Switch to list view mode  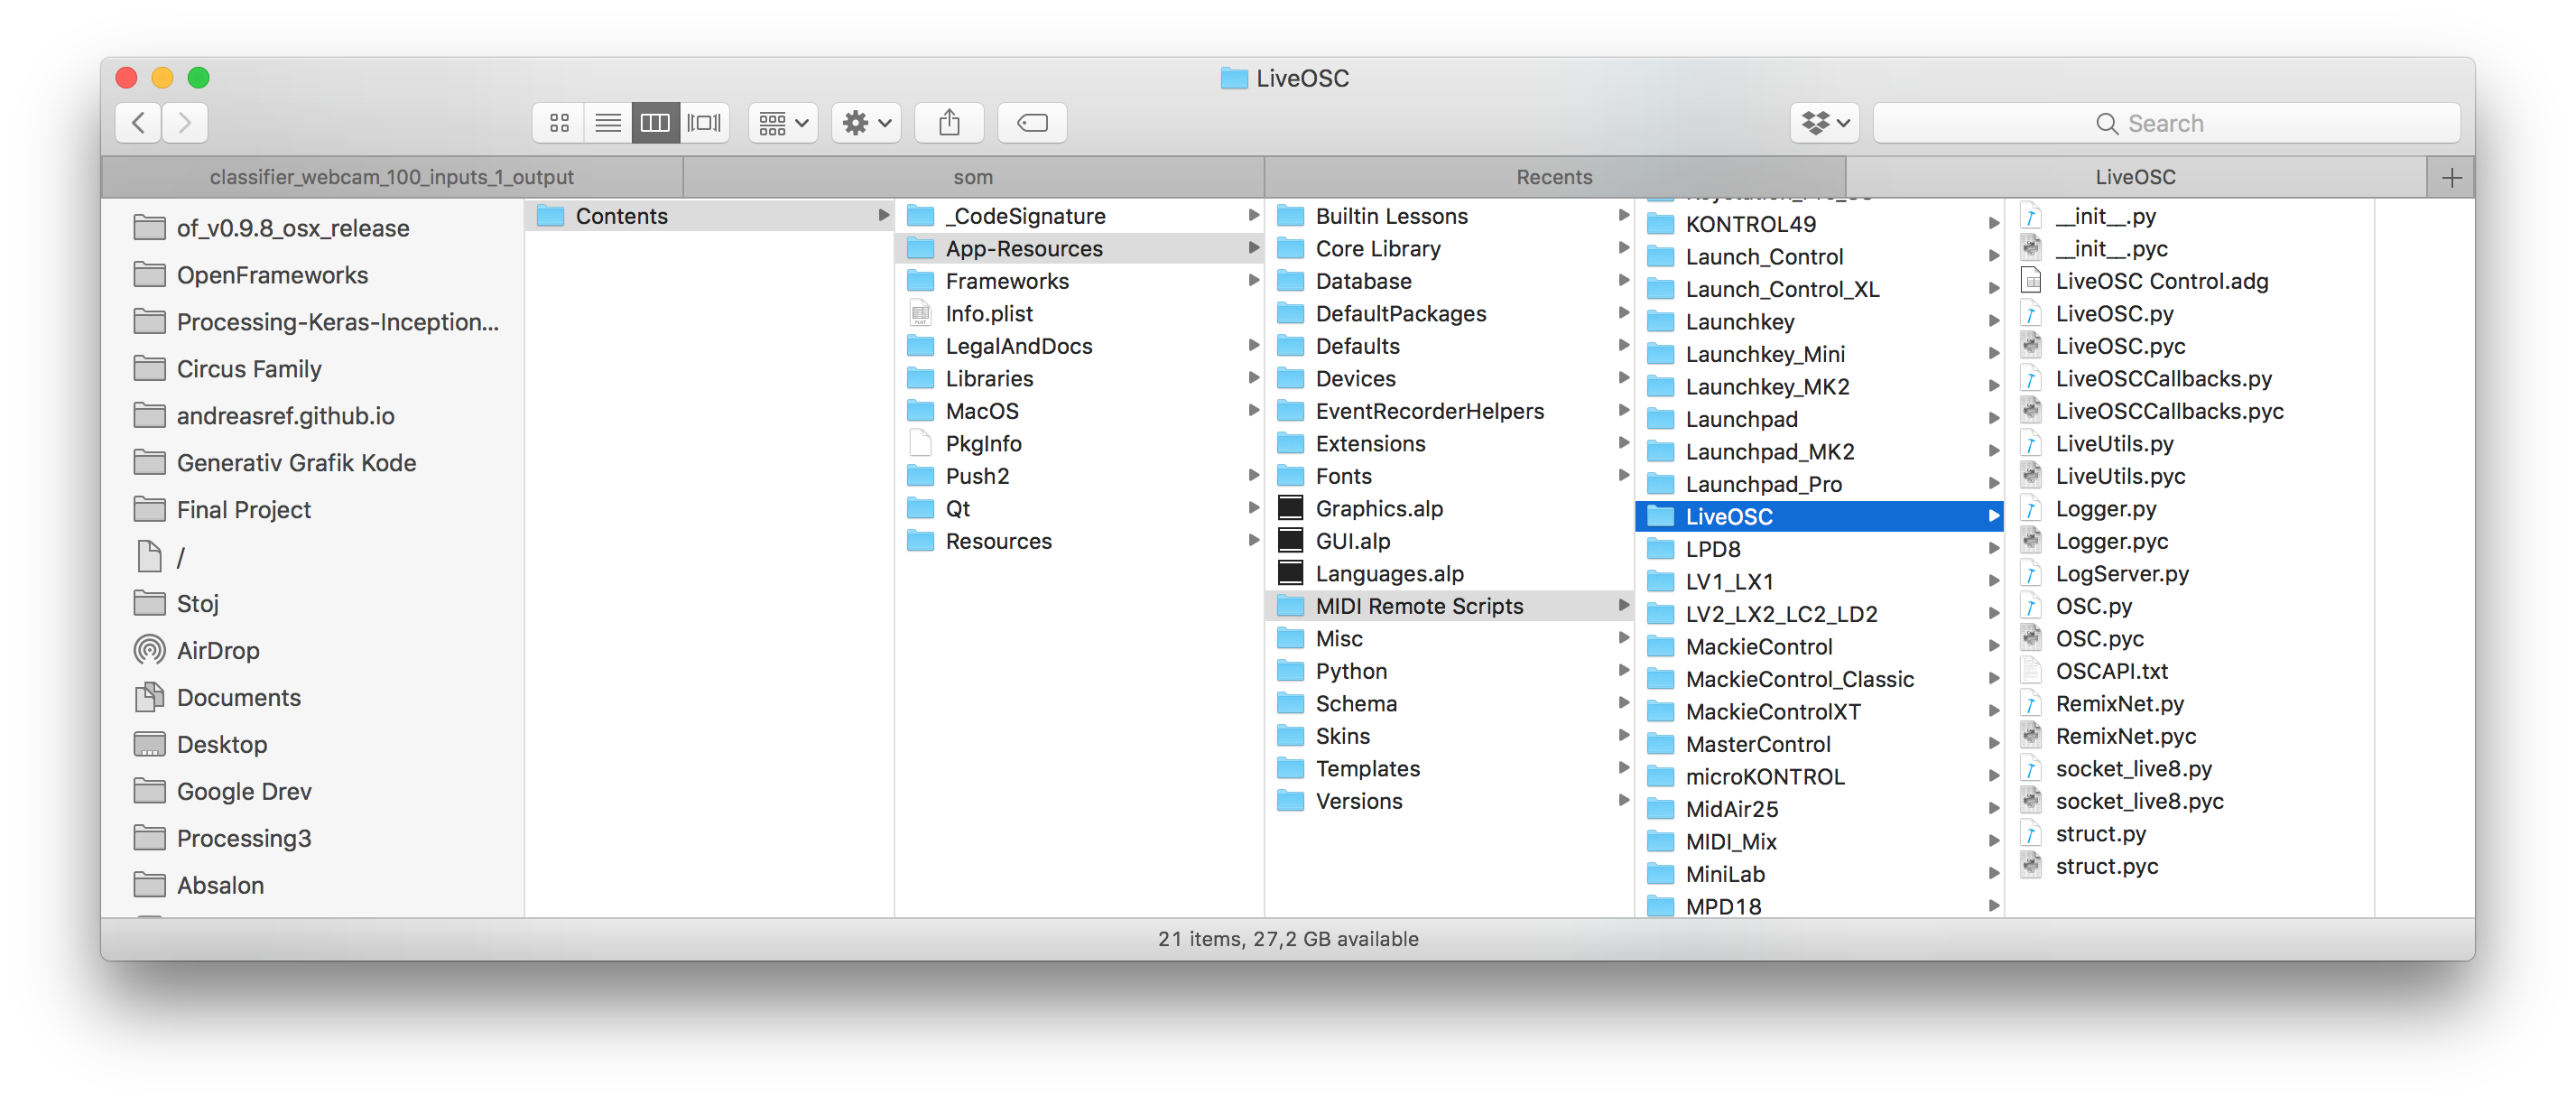click(x=607, y=123)
